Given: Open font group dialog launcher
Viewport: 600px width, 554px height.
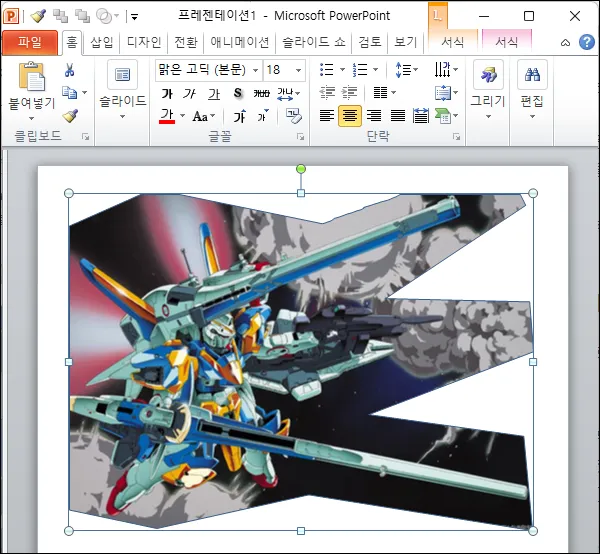Looking at the screenshot, I should click(x=301, y=137).
